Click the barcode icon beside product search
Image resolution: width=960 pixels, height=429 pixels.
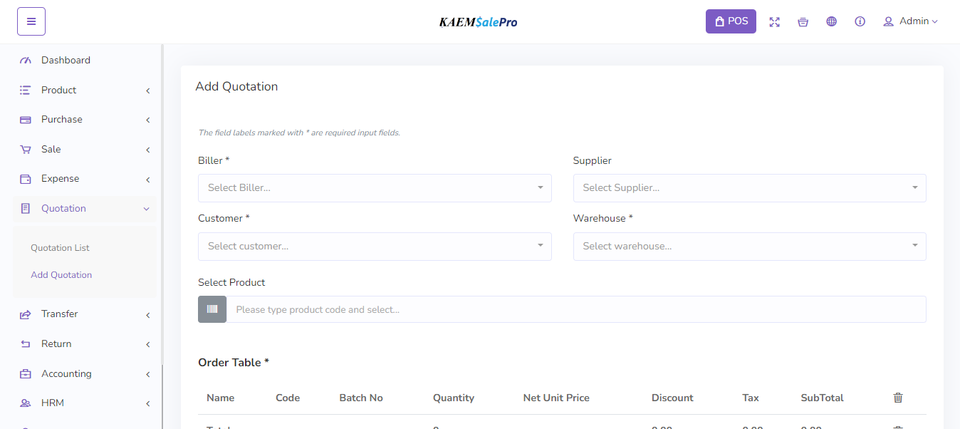click(212, 309)
